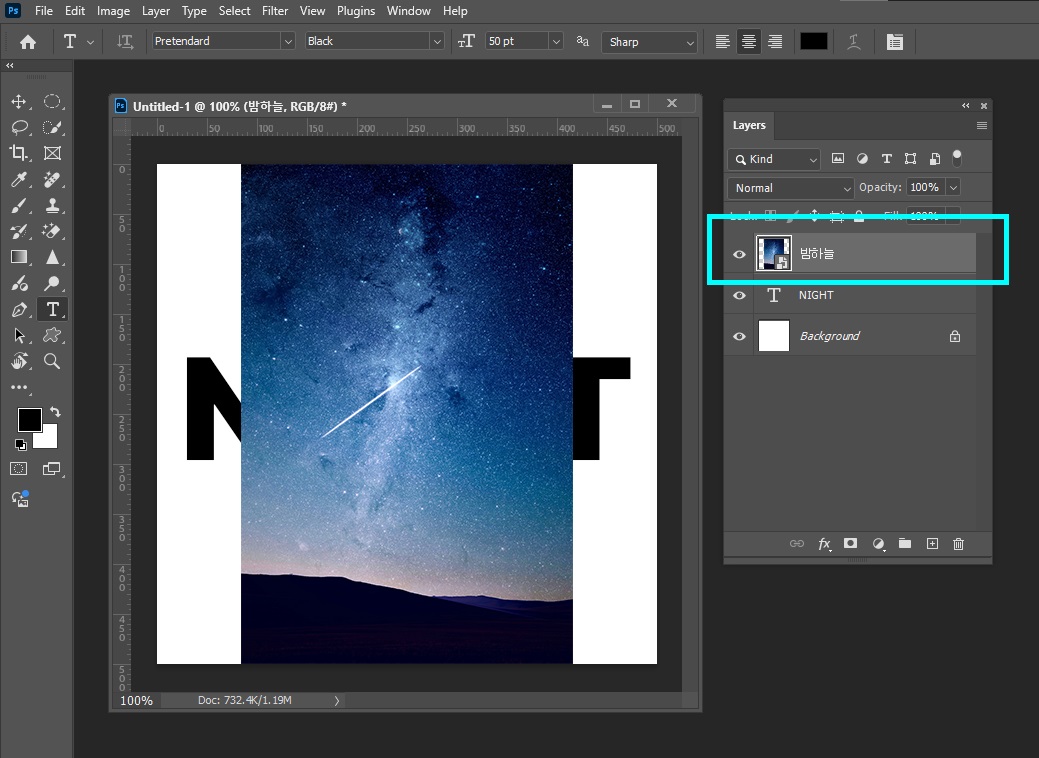Select the Zoom tool
Image resolution: width=1039 pixels, height=758 pixels.
coord(52,361)
